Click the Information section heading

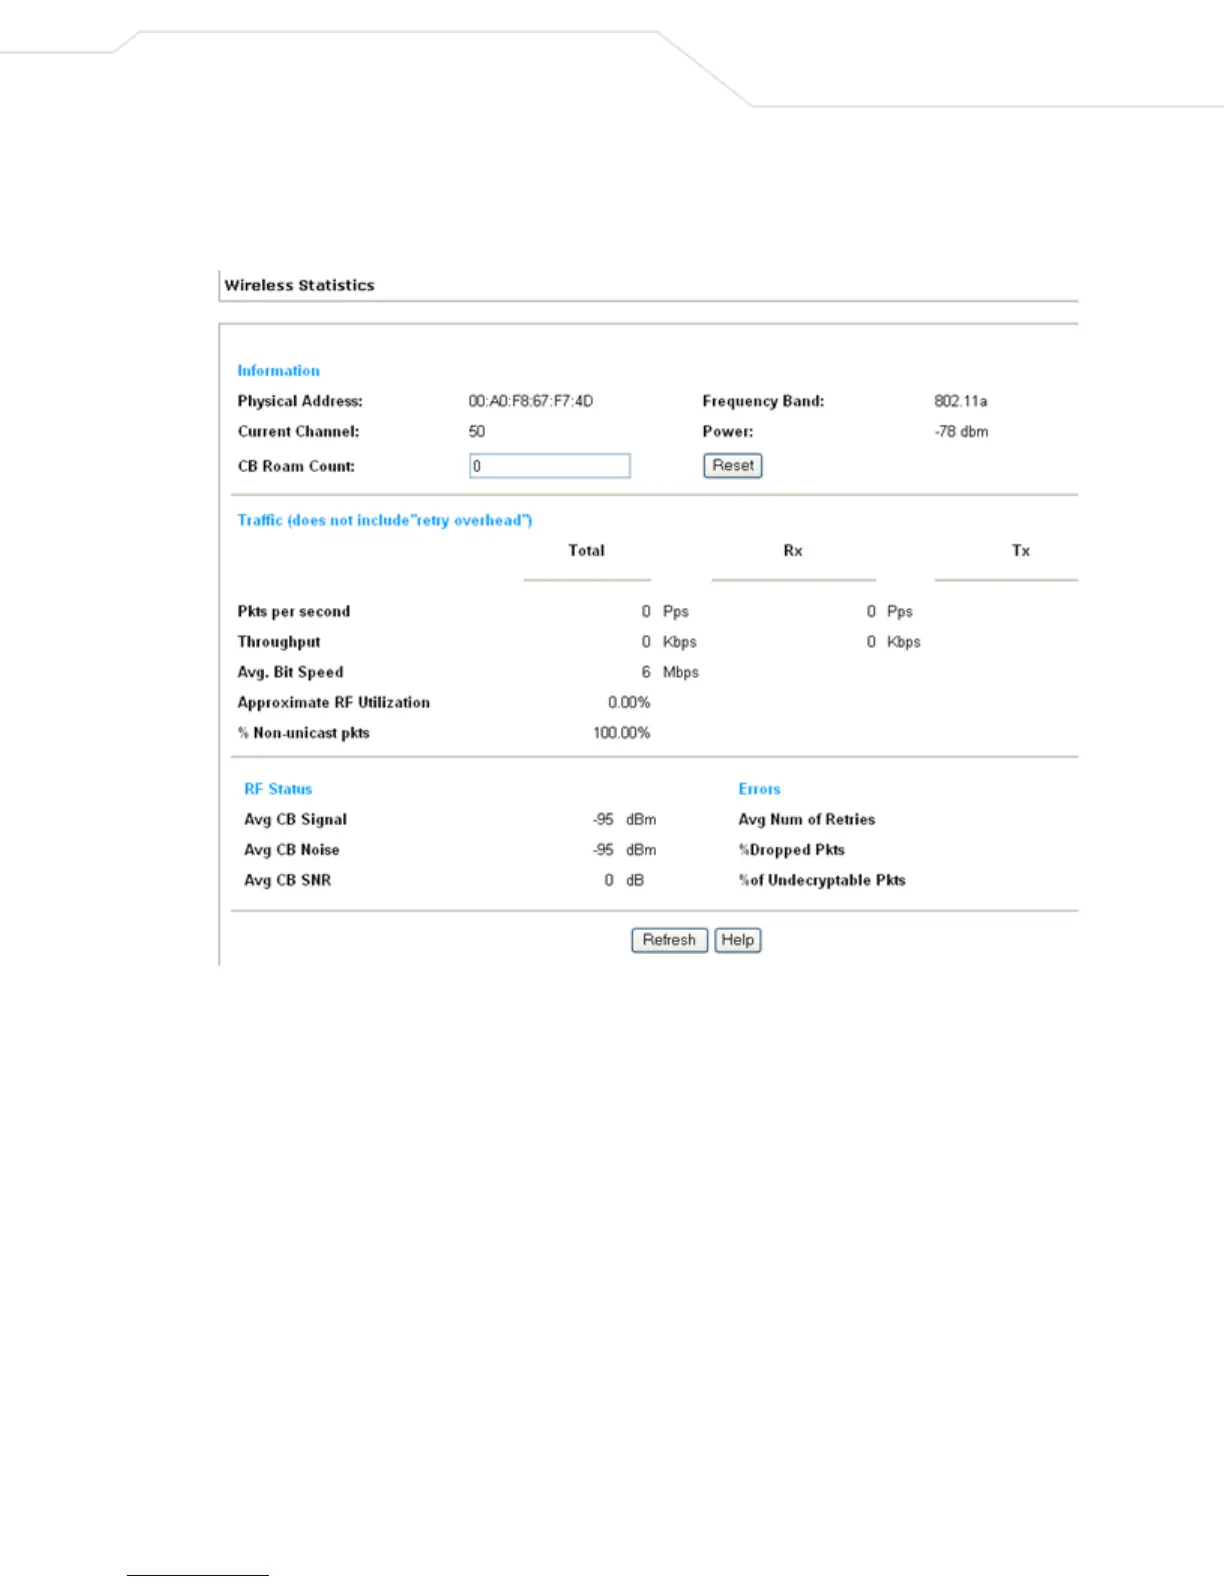[x=278, y=370]
